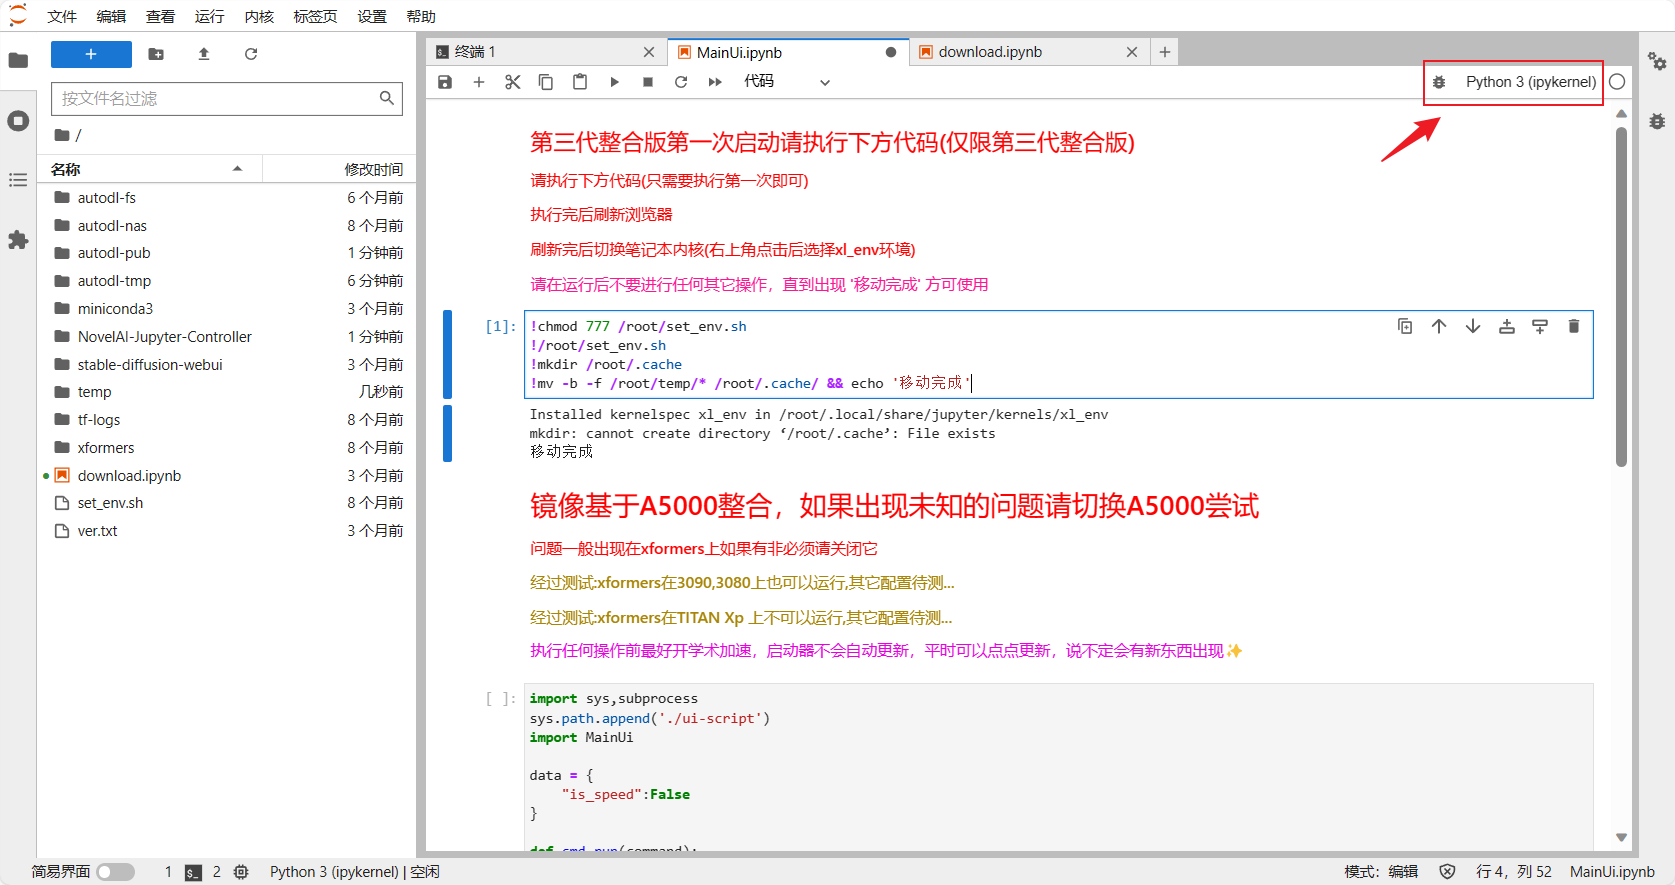
Task: Refresh the file list
Action: click(251, 54)
